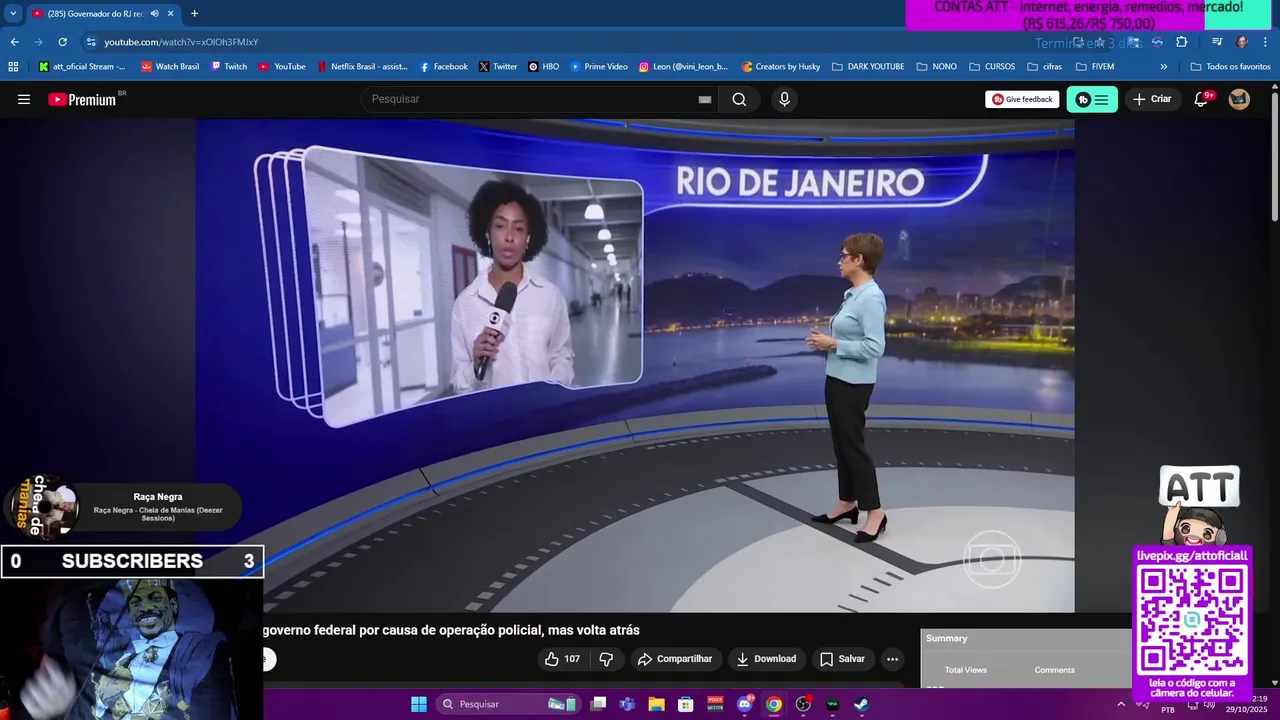This screenshot has height=720, width=1280.
Task: Open the Chrome apps grid shortcut
Action: [x=13, y=67]
